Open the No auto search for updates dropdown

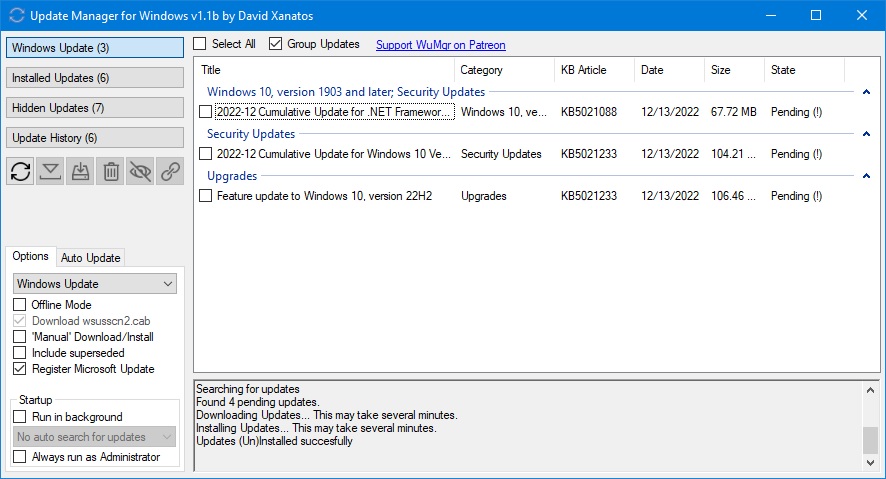click(94, 437)
